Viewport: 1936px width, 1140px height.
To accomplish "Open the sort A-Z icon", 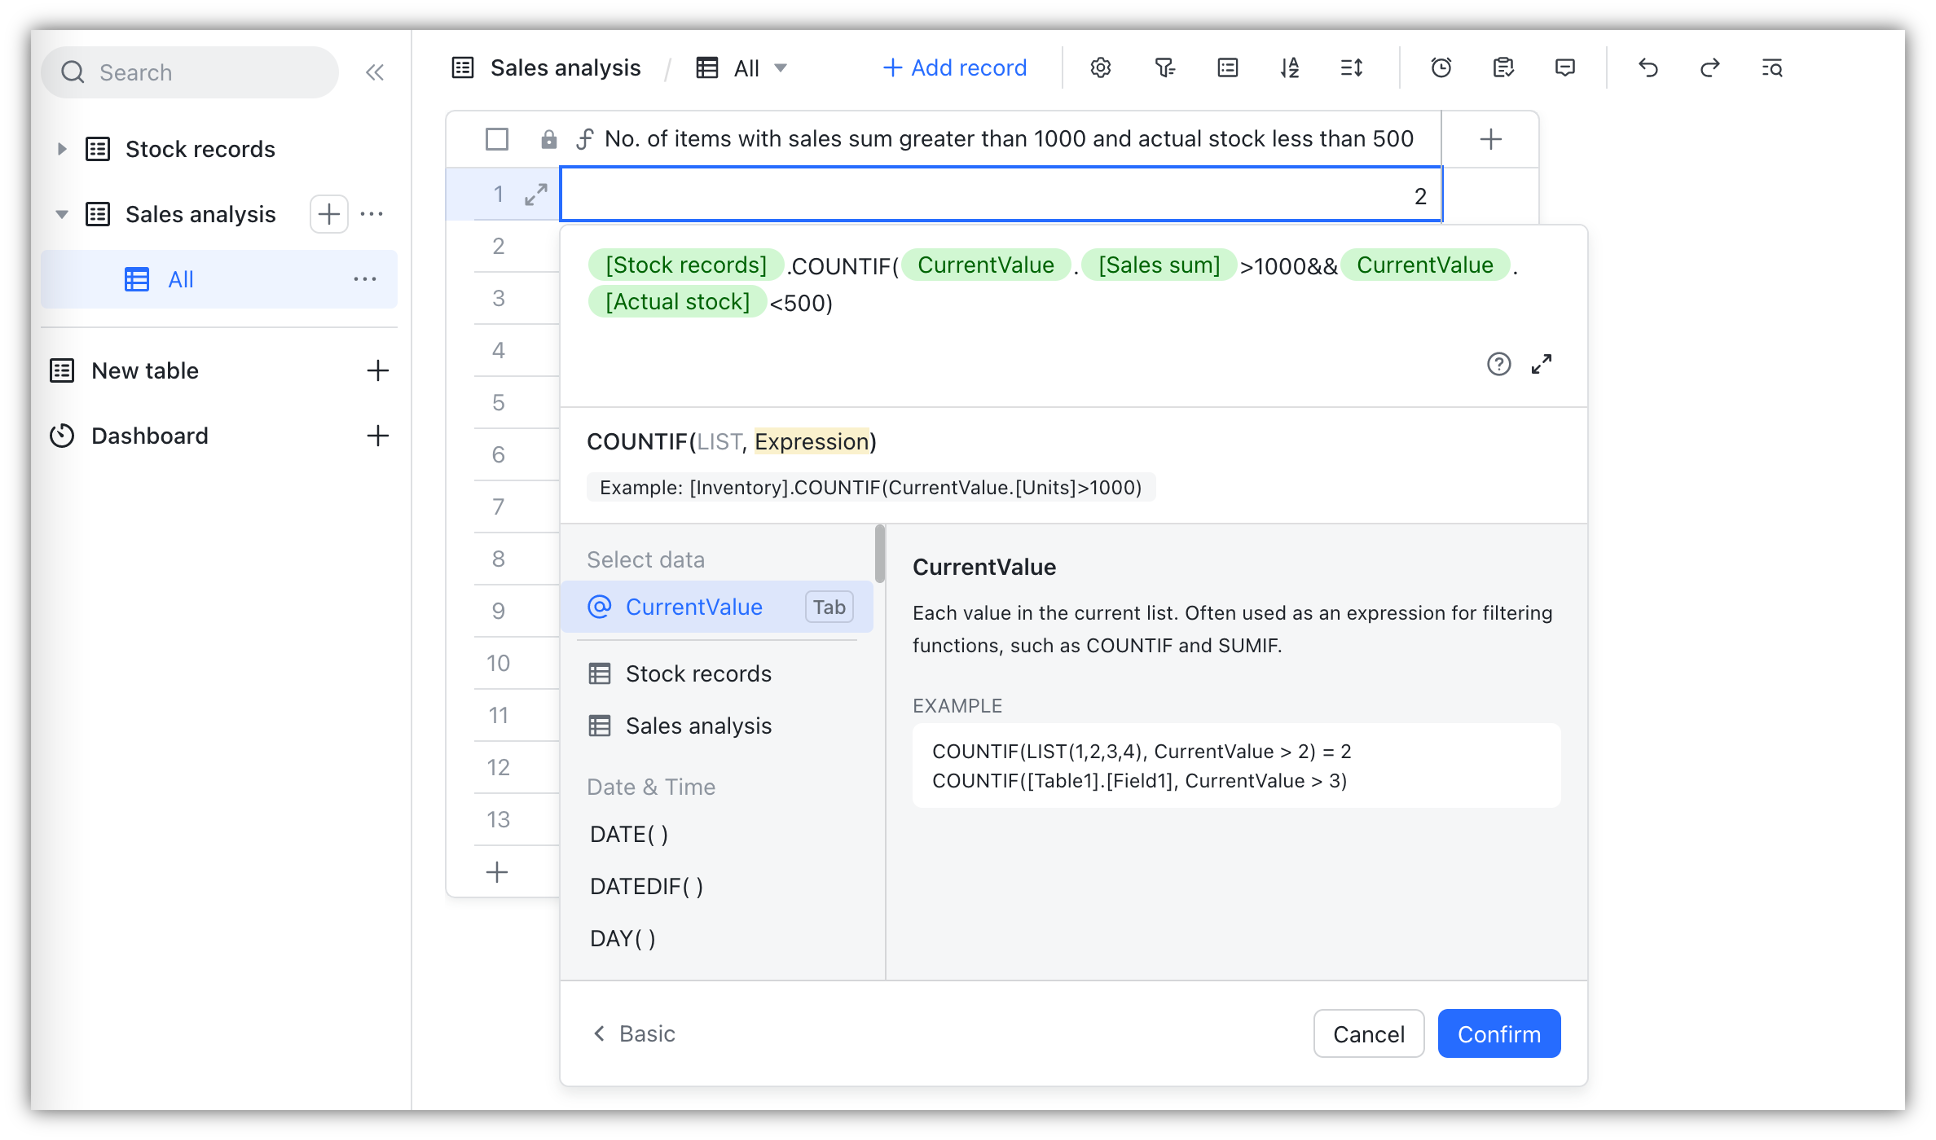I will pos(1290,68).
